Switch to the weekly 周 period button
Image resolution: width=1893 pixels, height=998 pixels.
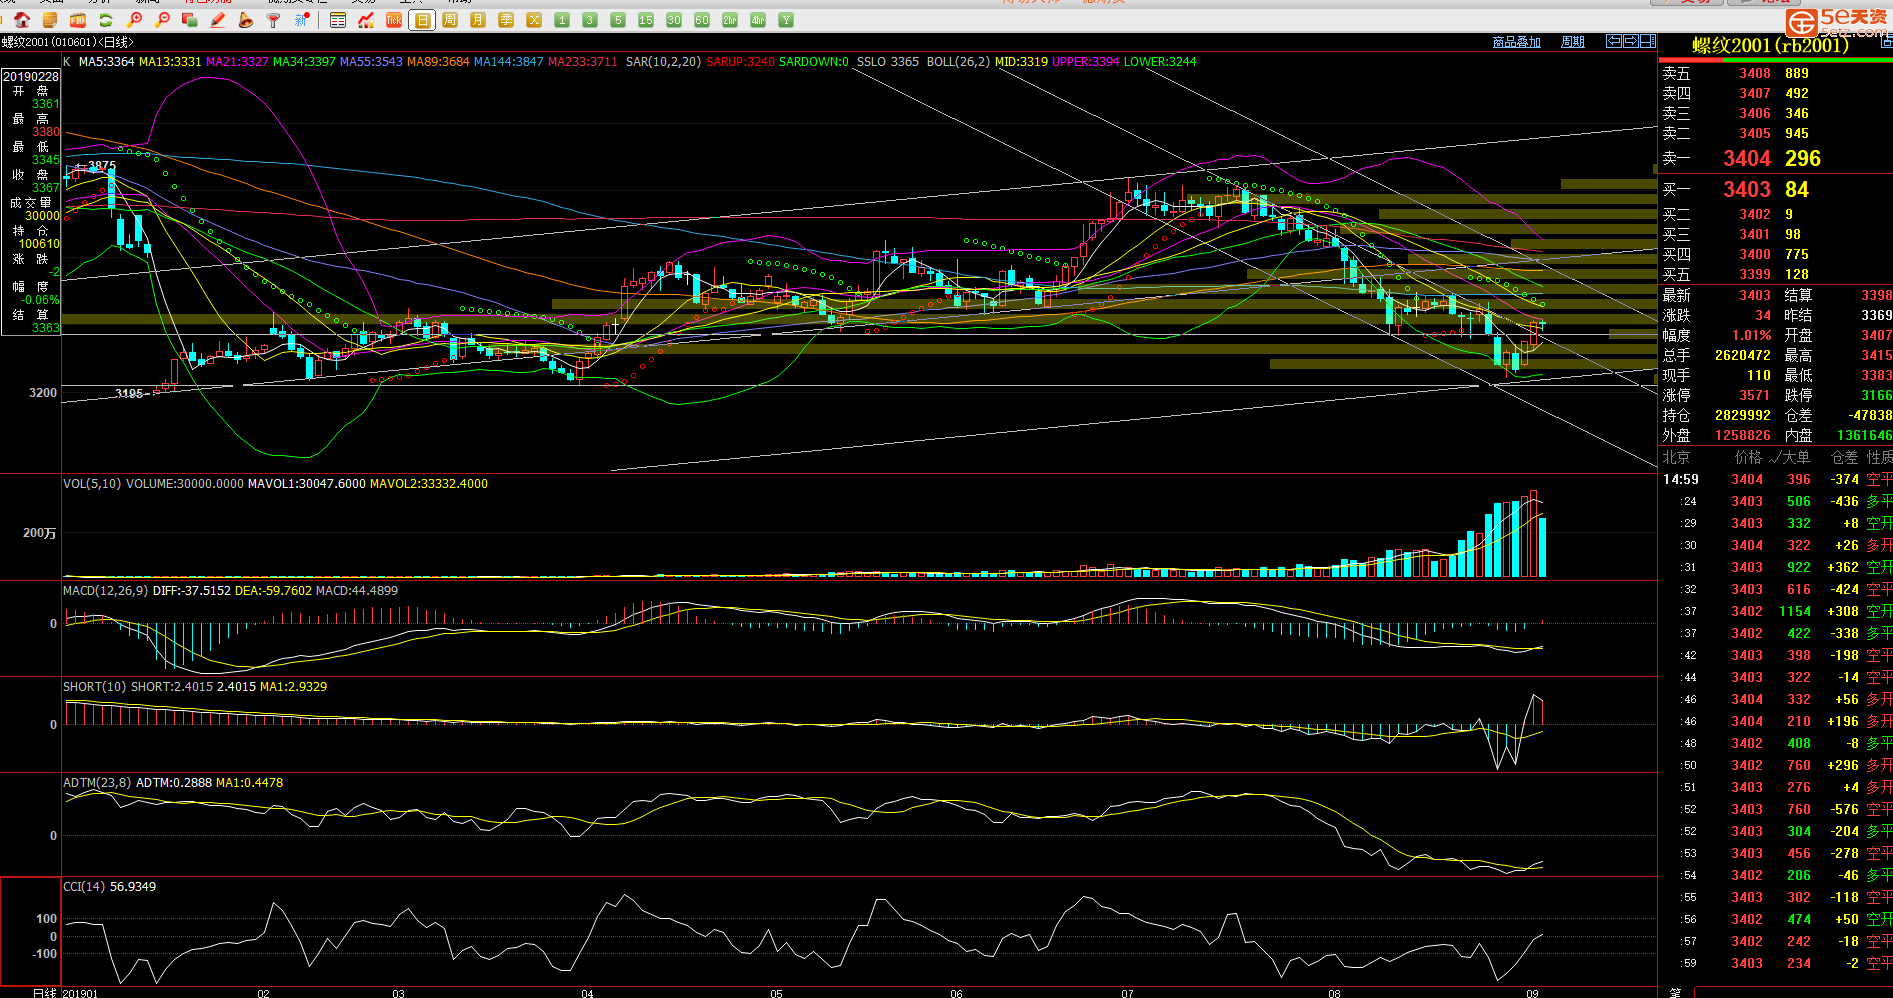(x=450, y=20)
